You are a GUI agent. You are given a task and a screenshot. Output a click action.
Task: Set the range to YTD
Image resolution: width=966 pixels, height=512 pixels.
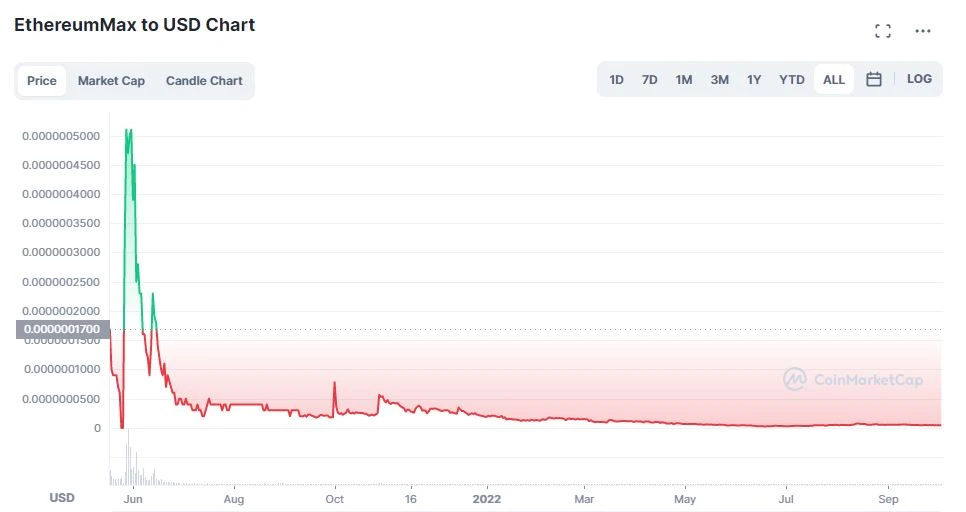pyautogui.click(x=792, y=79)
